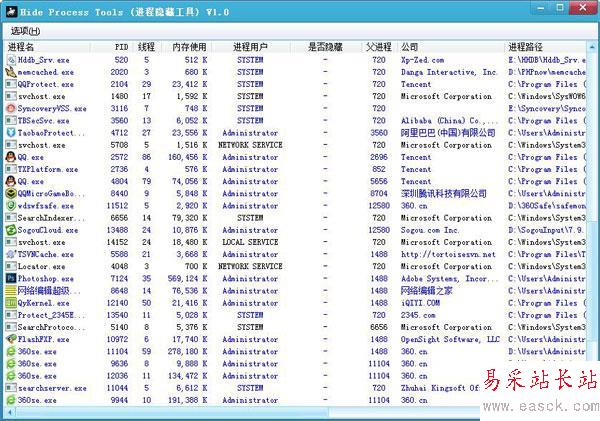Select the Photoshop.exe process name
The height and width of the screenshot is (421, 600).
(46, 279)
